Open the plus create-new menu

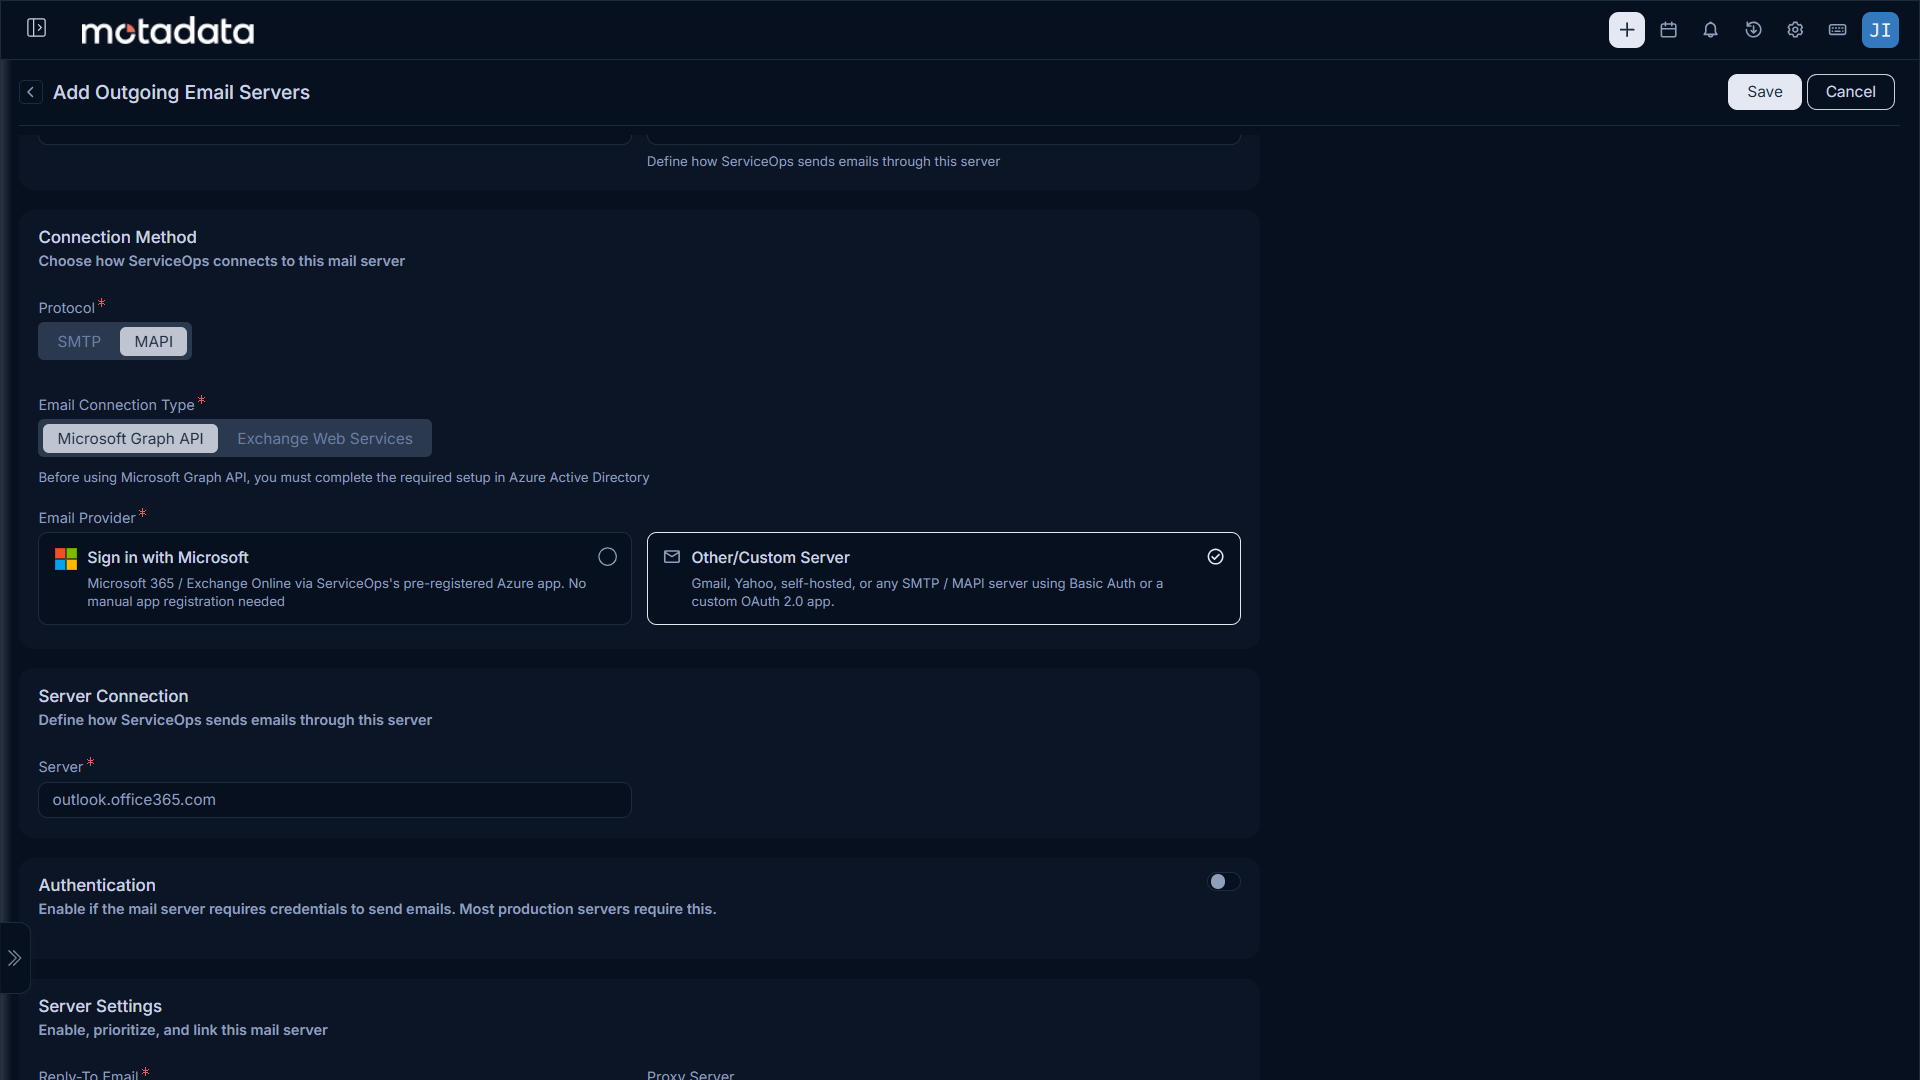coord(1626,30)
